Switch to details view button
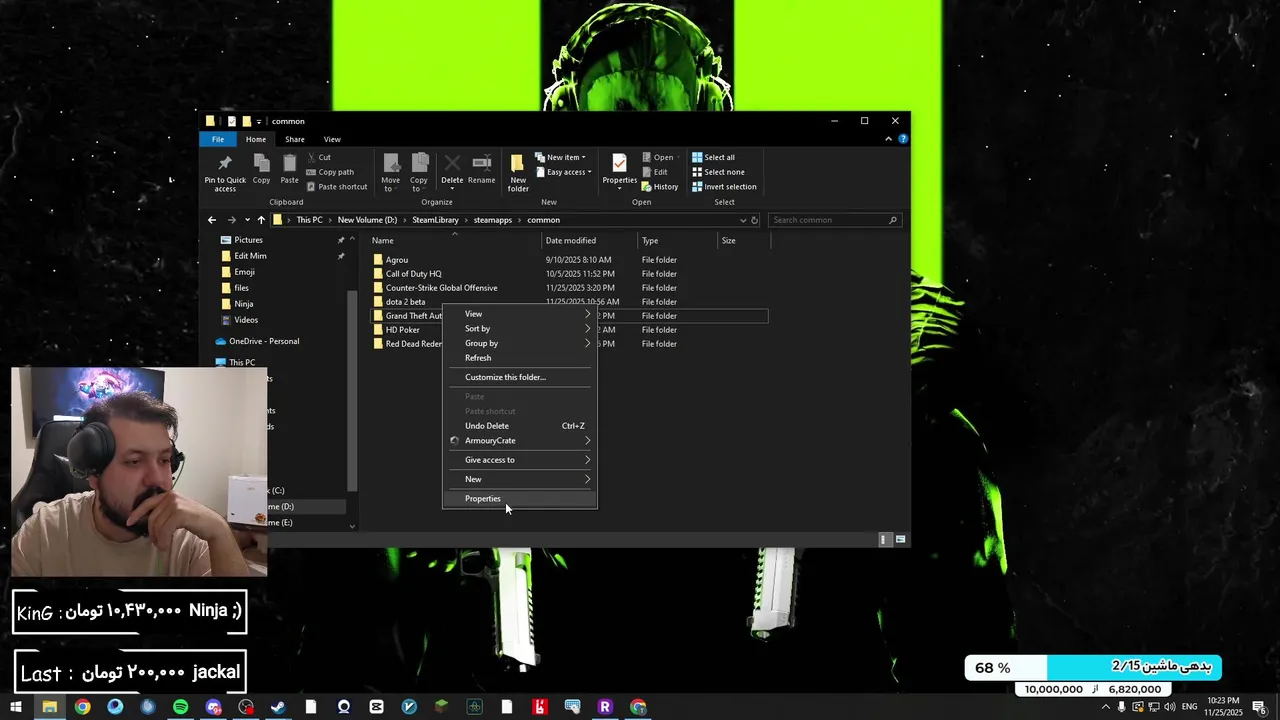 [883, 539]
